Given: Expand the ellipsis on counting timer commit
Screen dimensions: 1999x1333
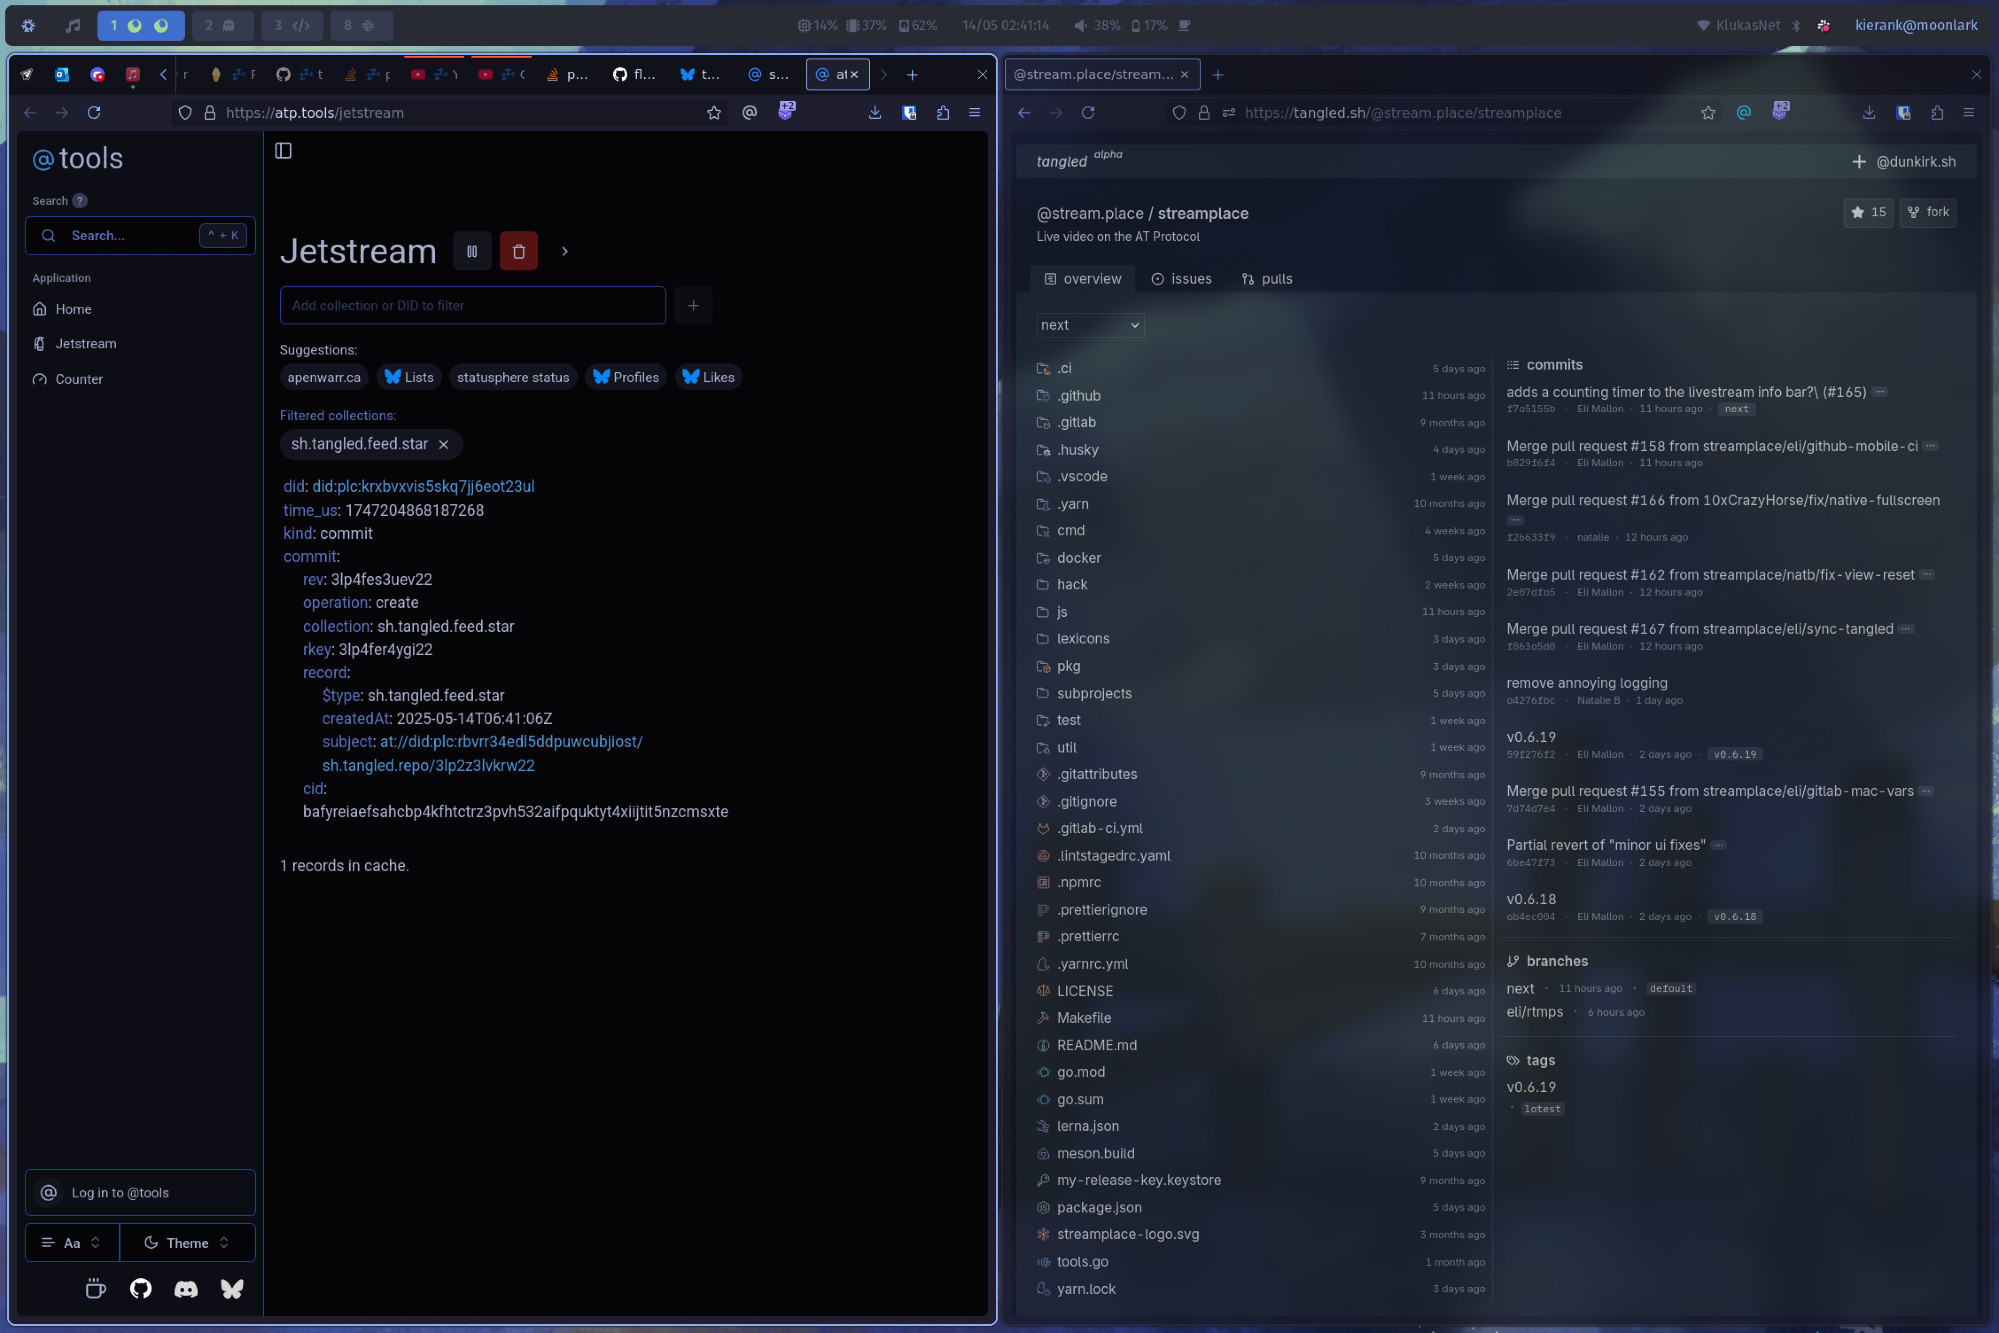Looking at the screenshot, I should 1880,392.
